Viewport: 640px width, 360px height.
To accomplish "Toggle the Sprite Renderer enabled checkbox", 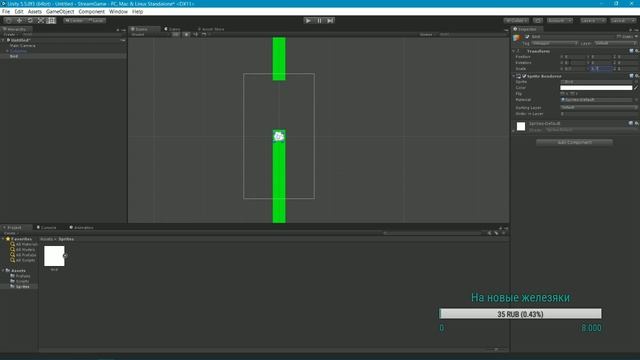I will point(524,76).
